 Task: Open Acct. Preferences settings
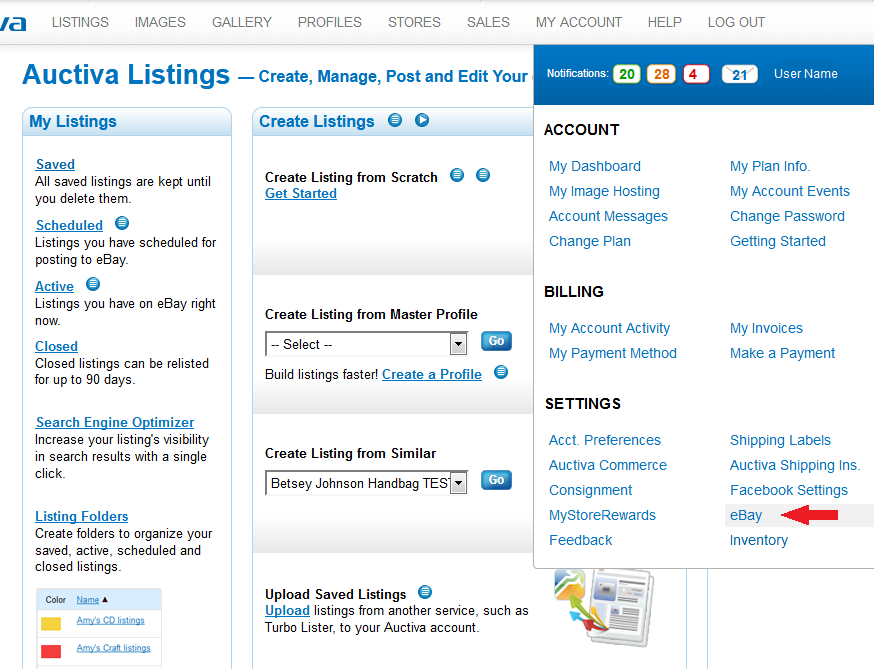(x=605, y=440)
